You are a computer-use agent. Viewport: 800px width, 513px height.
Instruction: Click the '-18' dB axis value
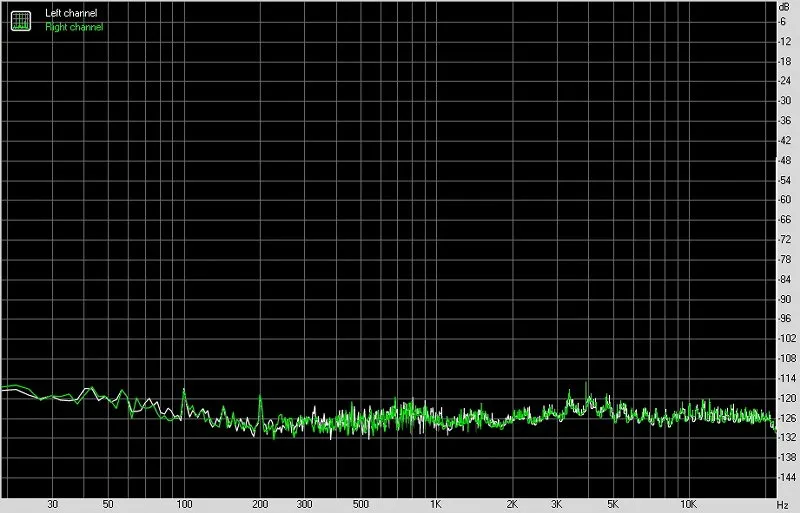click(785, 61)
